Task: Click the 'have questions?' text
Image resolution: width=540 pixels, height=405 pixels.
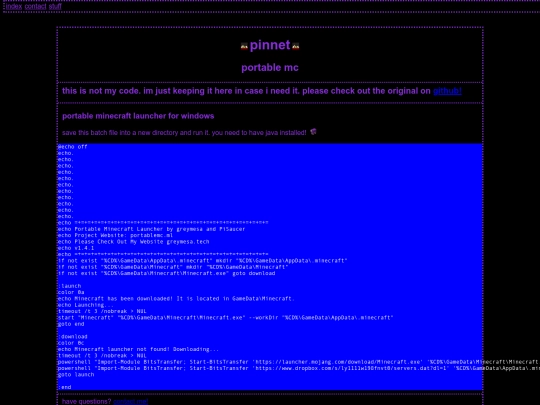Action: click(86, 402)
